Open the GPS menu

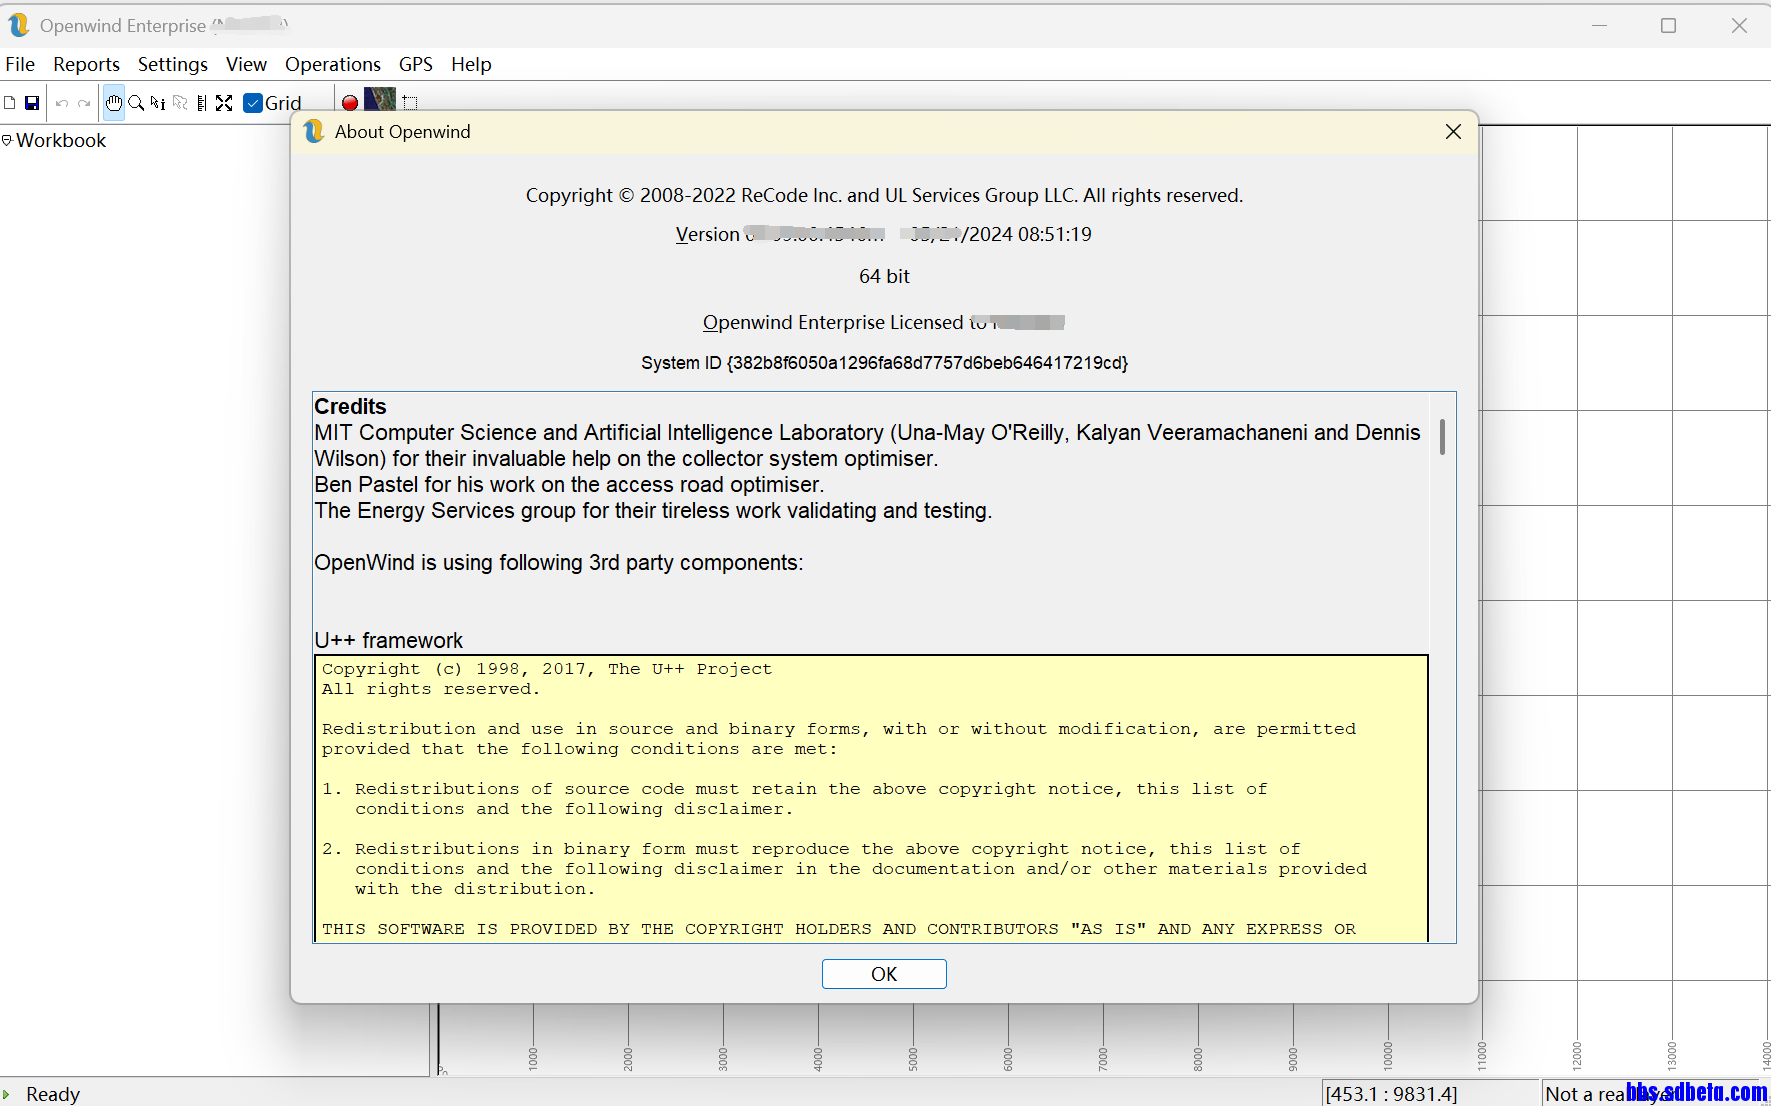click(416, 64)
